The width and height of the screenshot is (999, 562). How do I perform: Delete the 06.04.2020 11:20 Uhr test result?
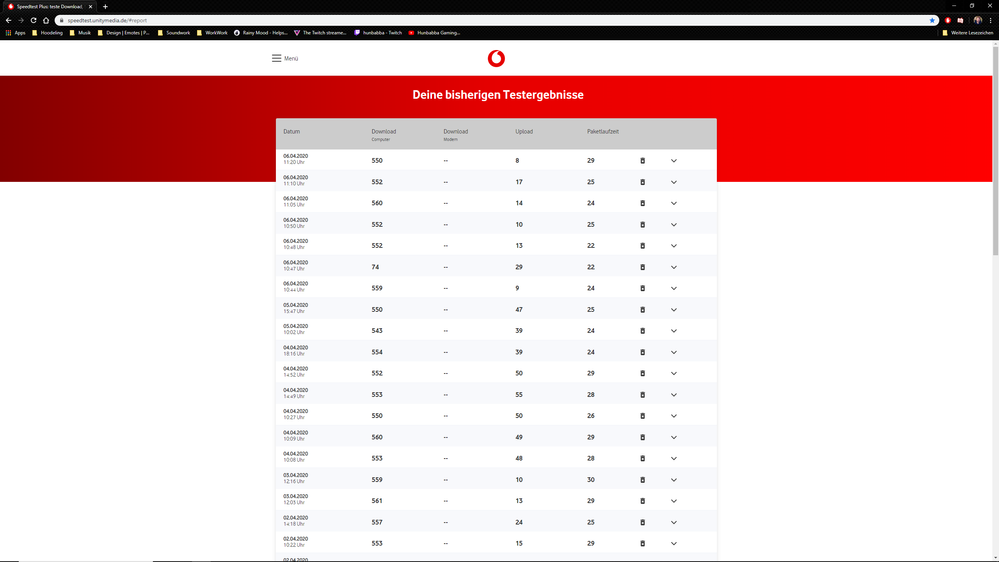642,161
